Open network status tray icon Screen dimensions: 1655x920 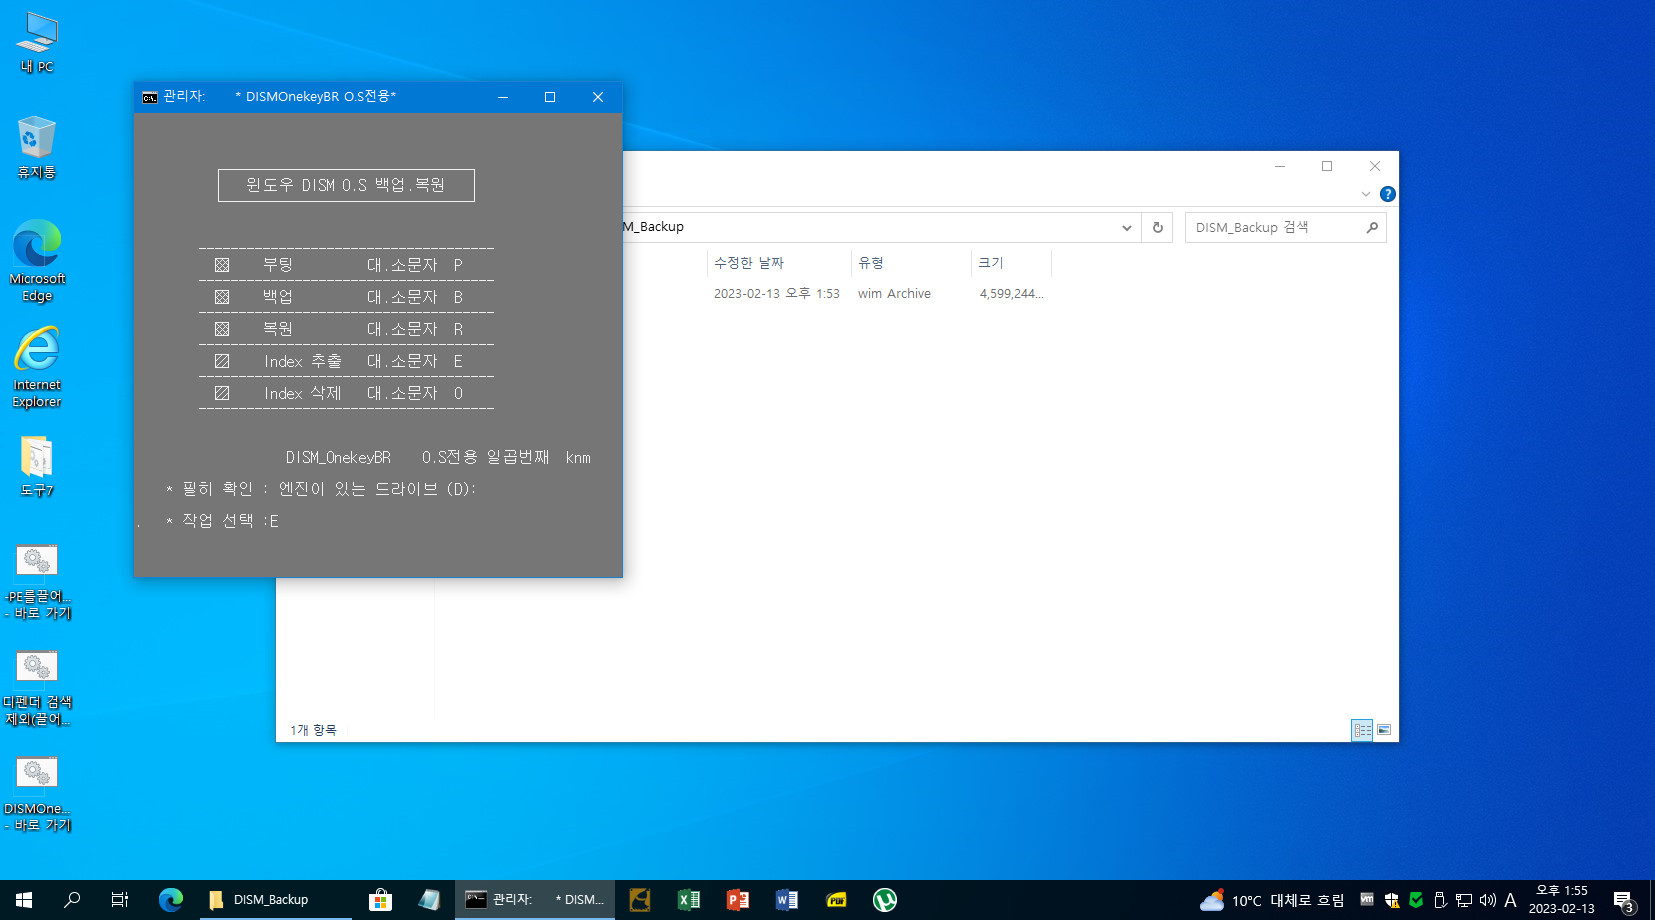pos(1464,900)
